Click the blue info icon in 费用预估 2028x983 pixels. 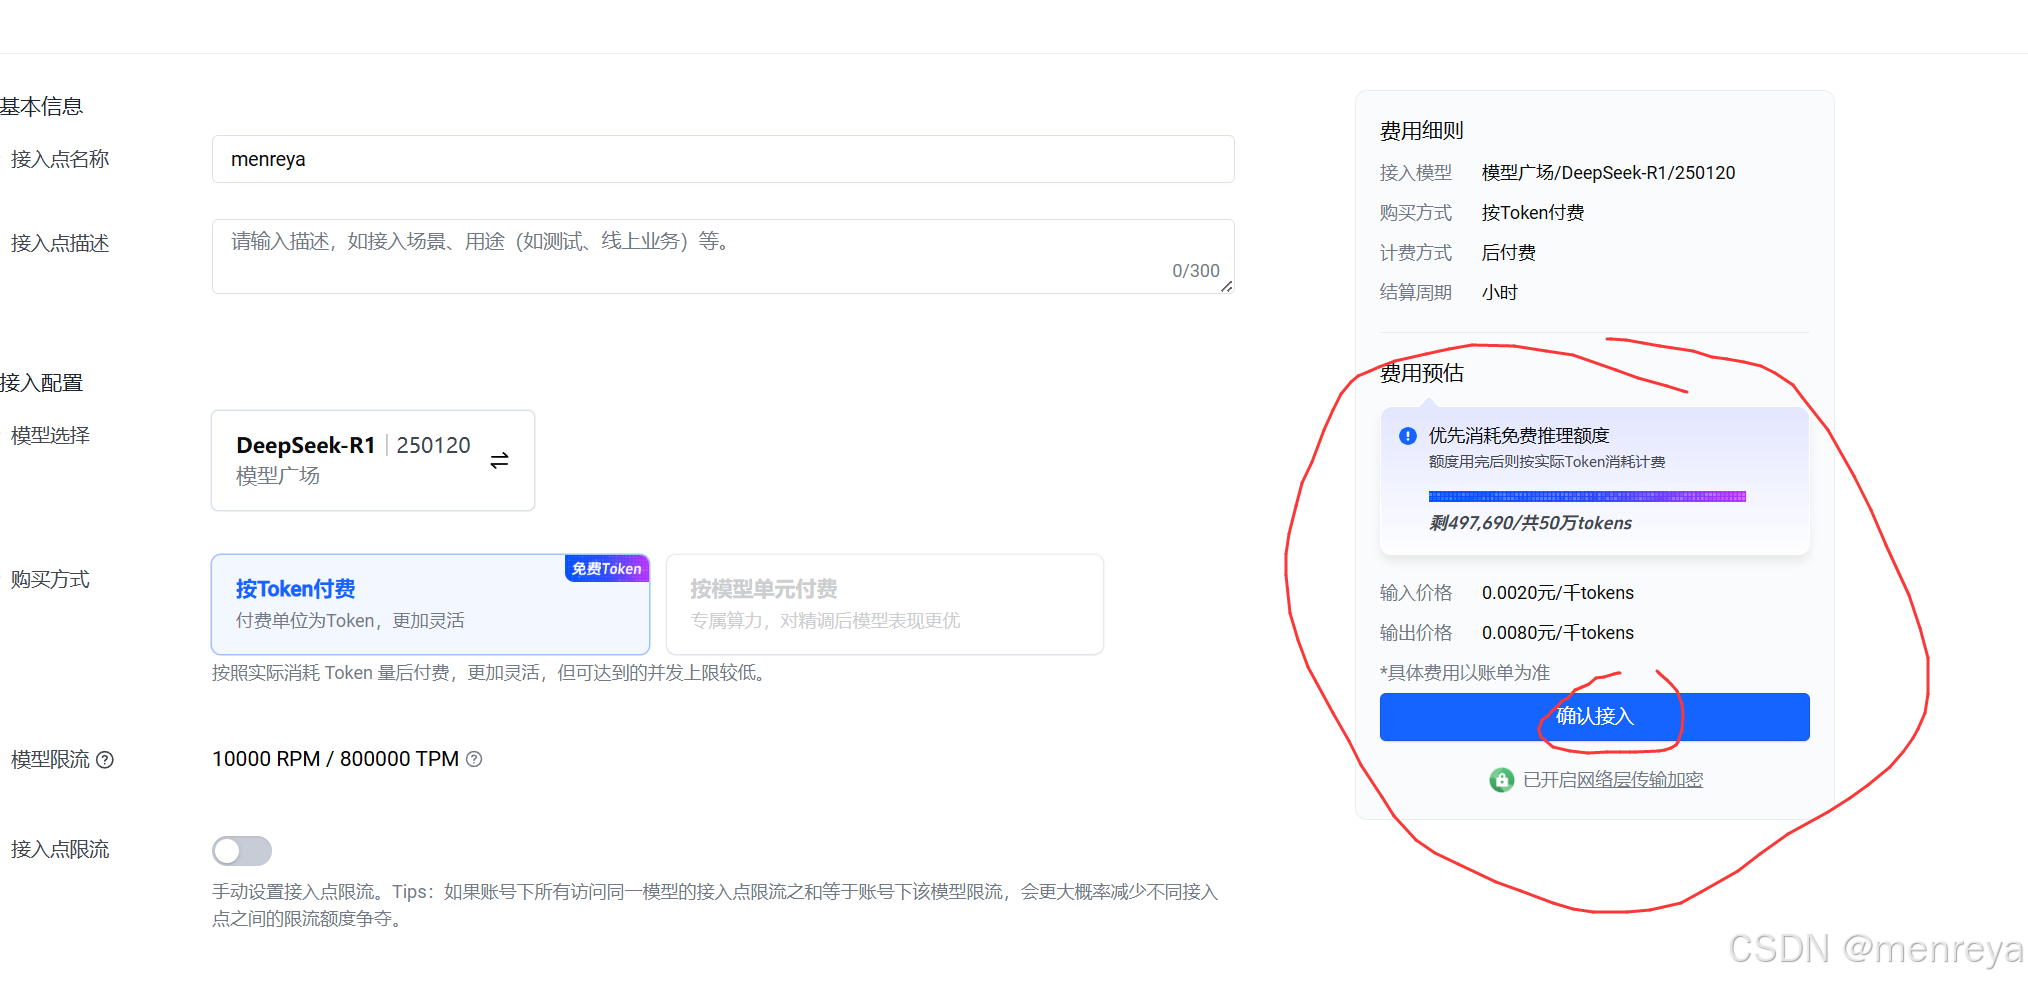coord(1407,436)
